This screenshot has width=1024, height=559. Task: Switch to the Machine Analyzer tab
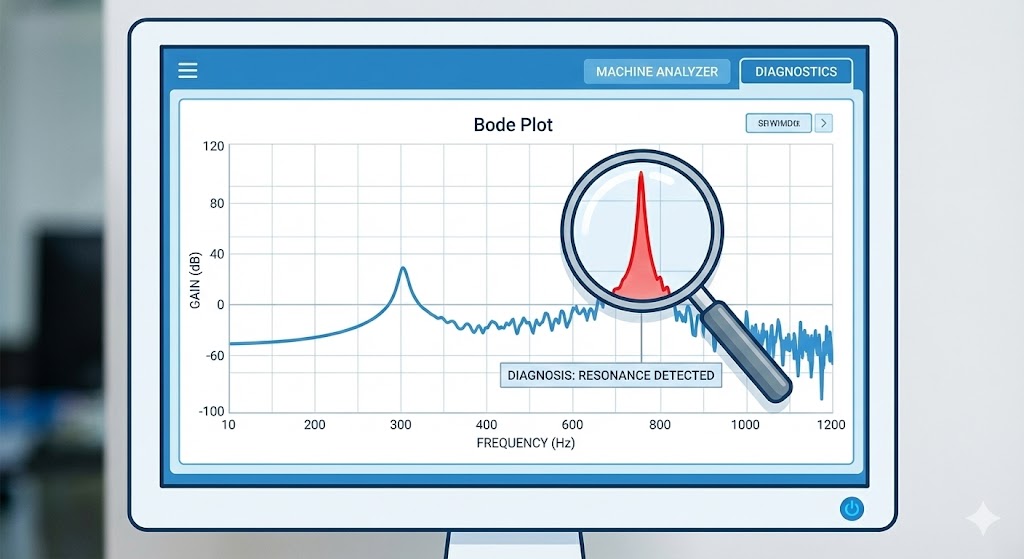click(657, 72)
